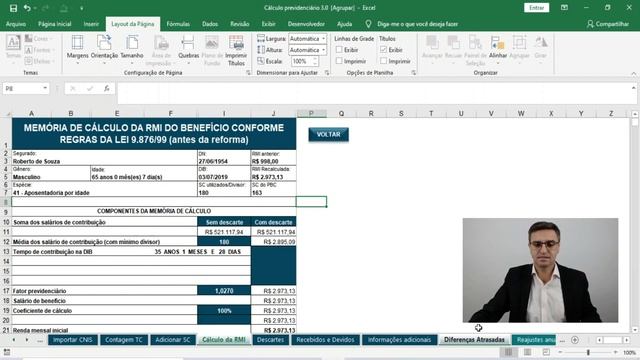Open Painel de Seleção pane
This screenshot has height=360, width=640.
(x=475, y=50)
